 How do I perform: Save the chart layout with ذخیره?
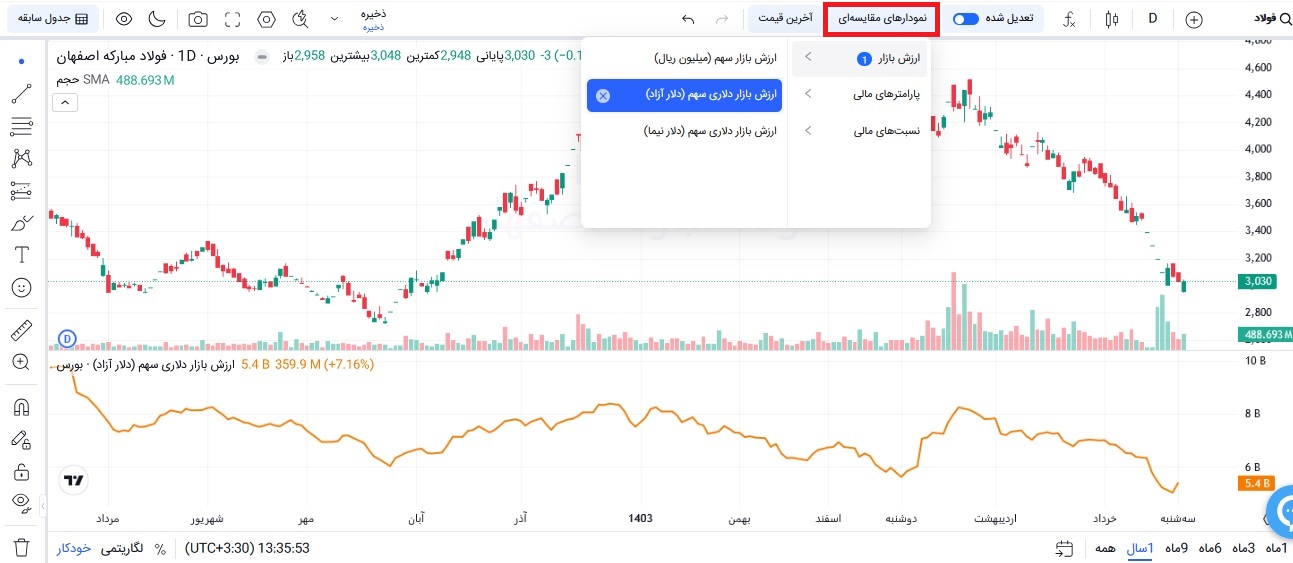pyautogui.click(x=373, y=19)
